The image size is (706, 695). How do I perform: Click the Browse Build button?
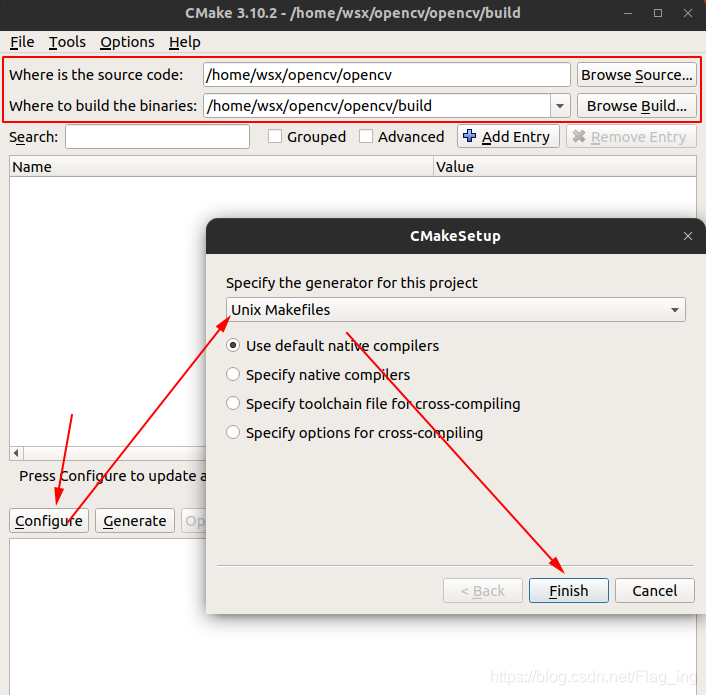tap(637, 106)
